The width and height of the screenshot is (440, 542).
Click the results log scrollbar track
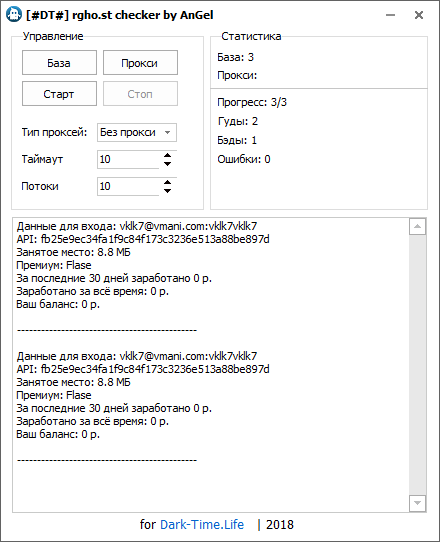click(x=417, y=365)
